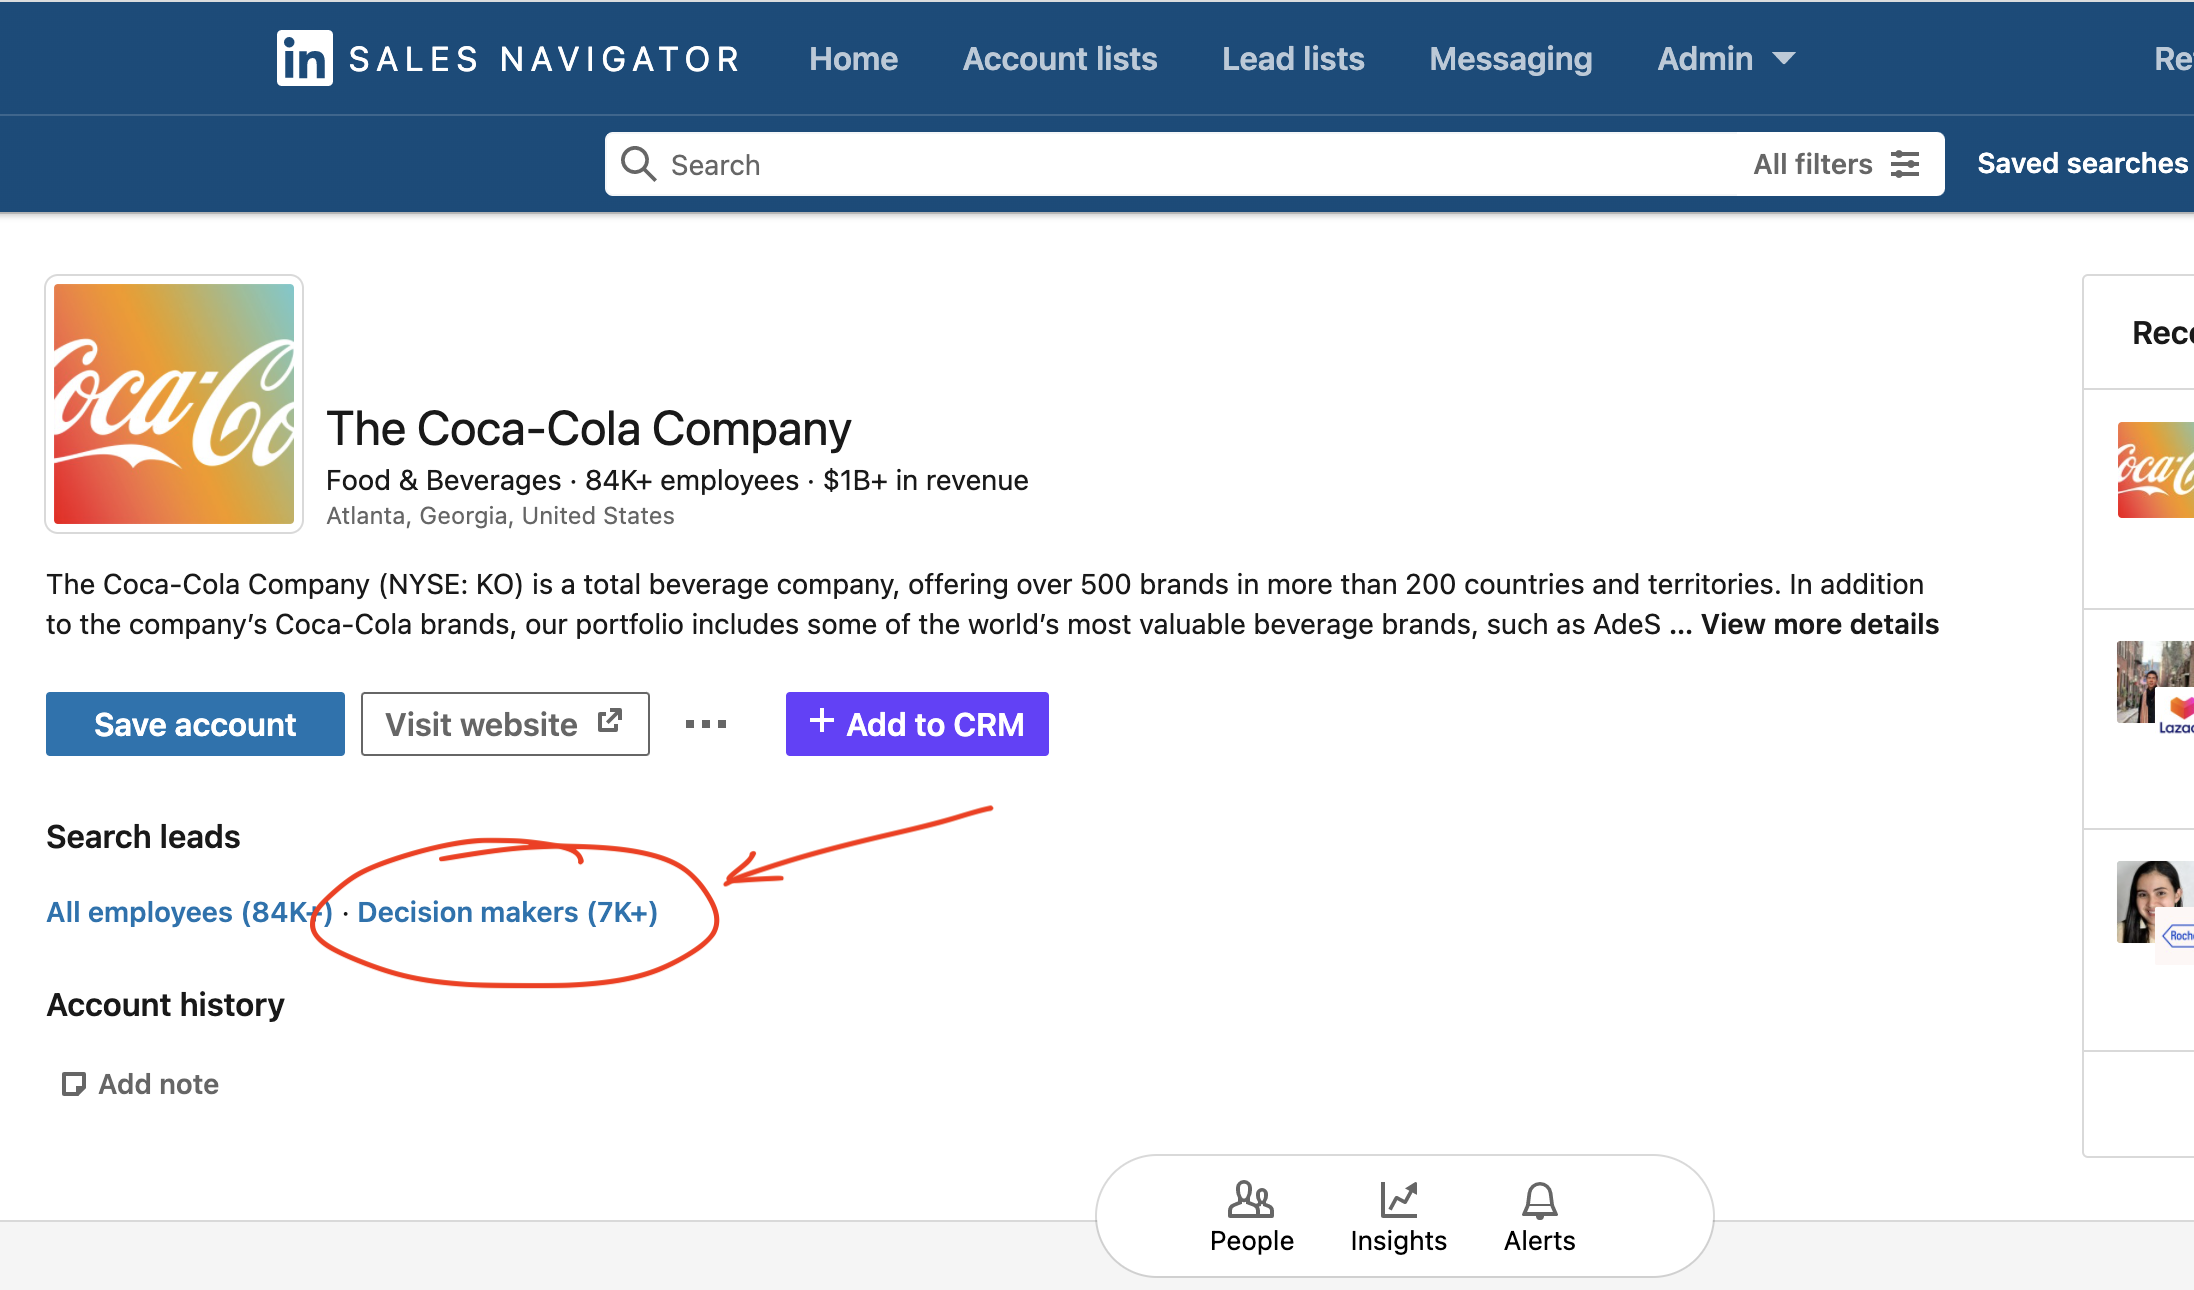Click Atlanta, Georgia, United States text
2194x1290 pixels.
point(500,516)
